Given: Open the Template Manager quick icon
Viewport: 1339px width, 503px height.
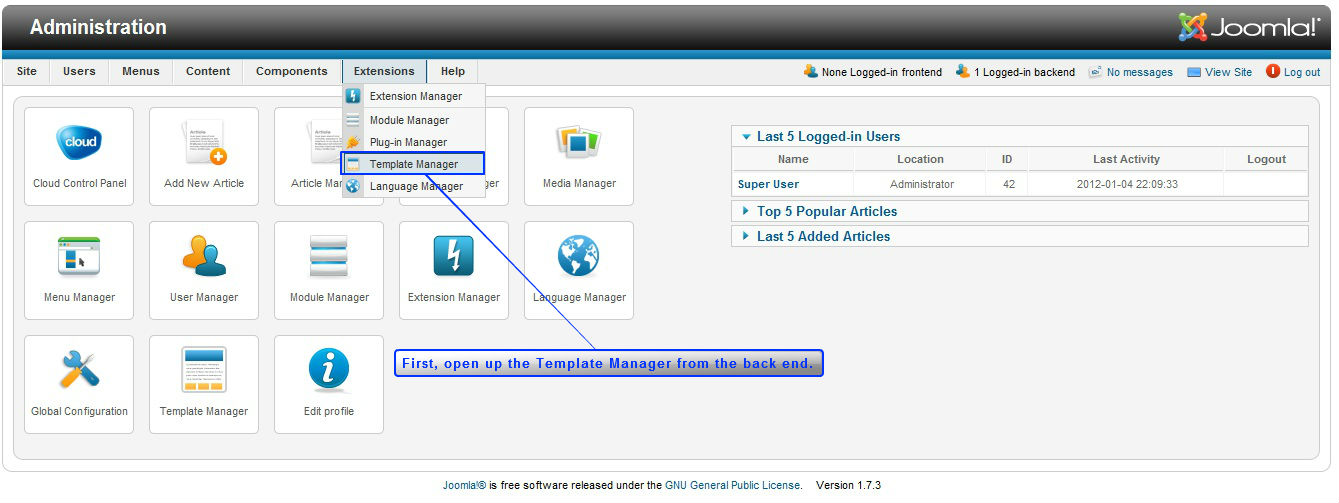Looking at the screenshot, I should coord(204,385).
